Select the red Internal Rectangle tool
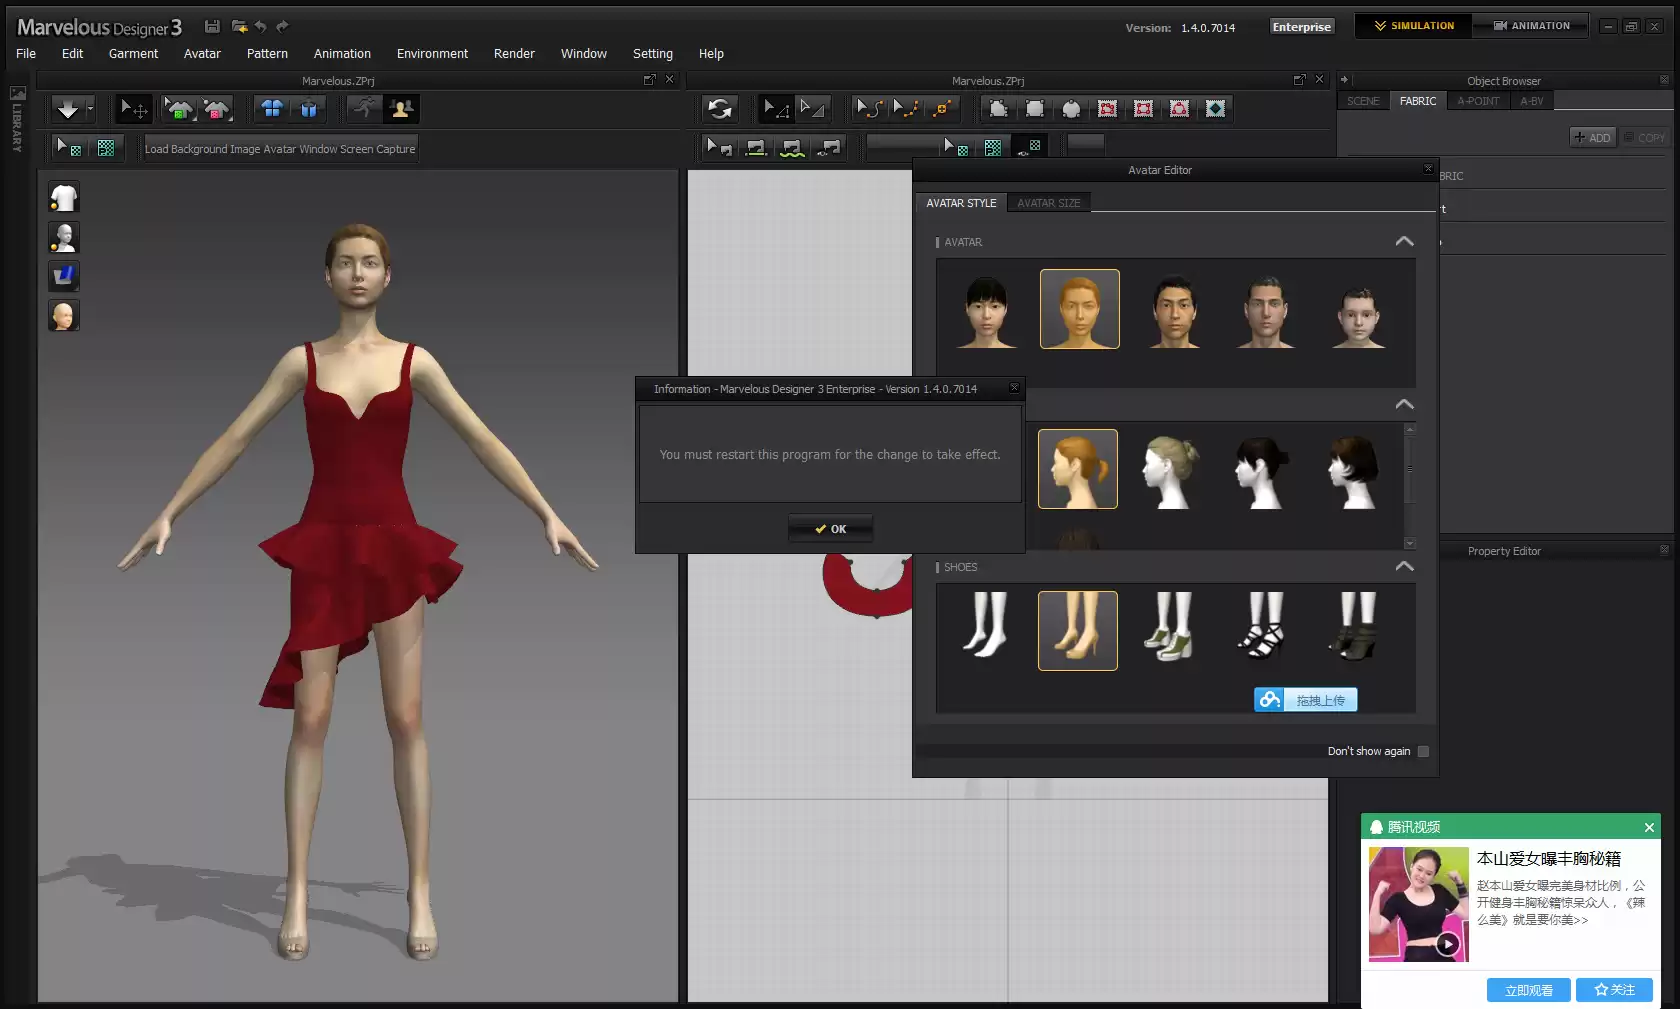This screenshot has height=1009, width=1680. (1143, 109)
